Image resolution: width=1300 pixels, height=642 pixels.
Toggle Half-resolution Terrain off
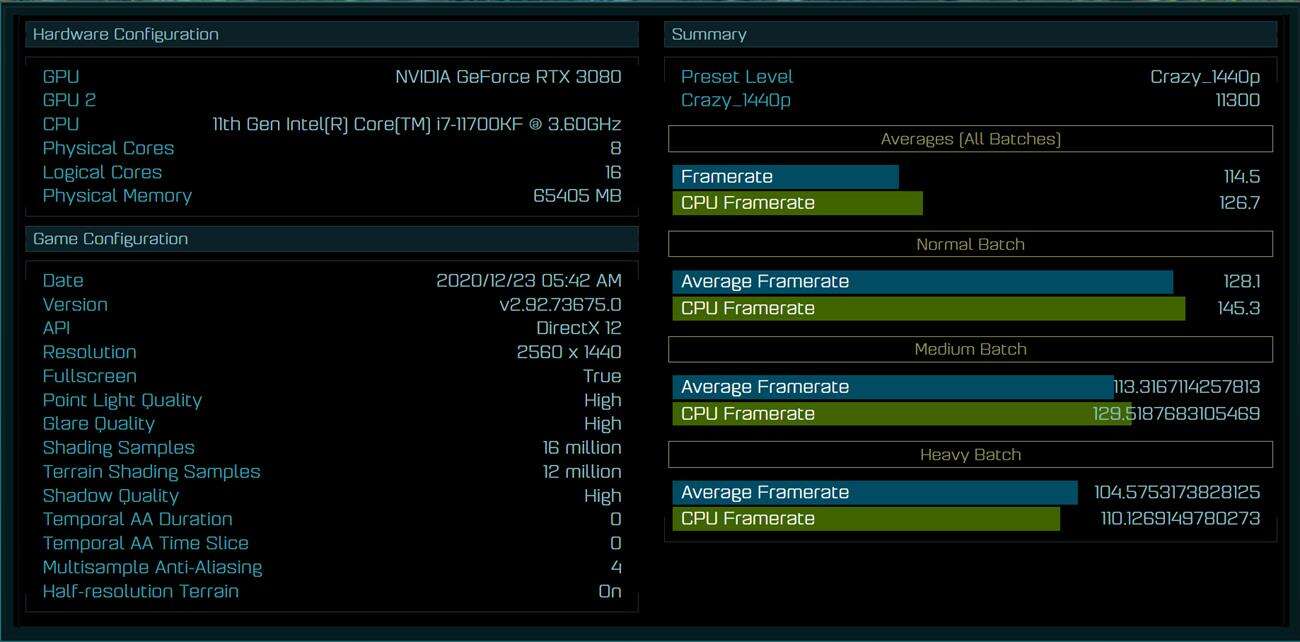pyautogui.click(x=140, y=591)
